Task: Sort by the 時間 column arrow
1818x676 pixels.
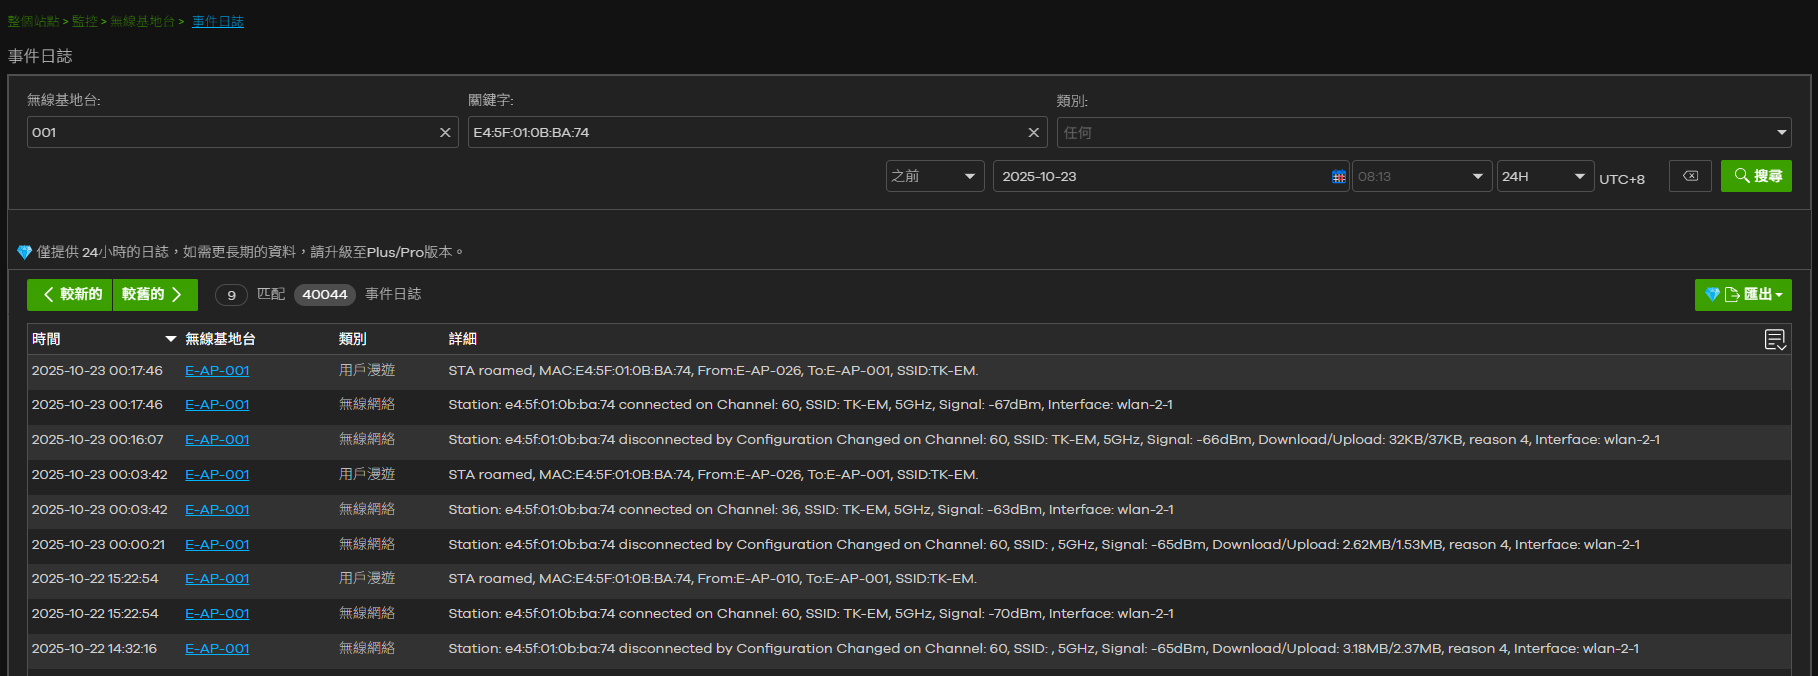Action: pyautogui.click(x=171, y=339)
